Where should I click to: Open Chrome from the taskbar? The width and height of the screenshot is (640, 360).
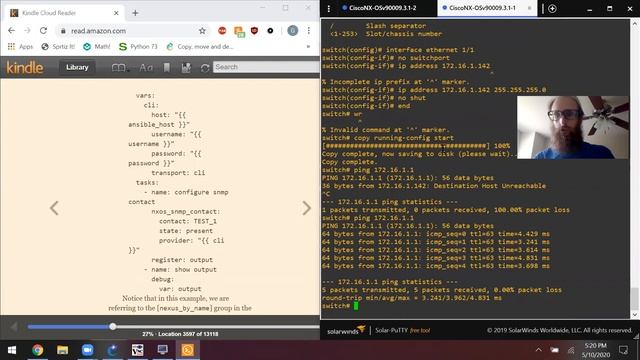(x=38, y=350)
